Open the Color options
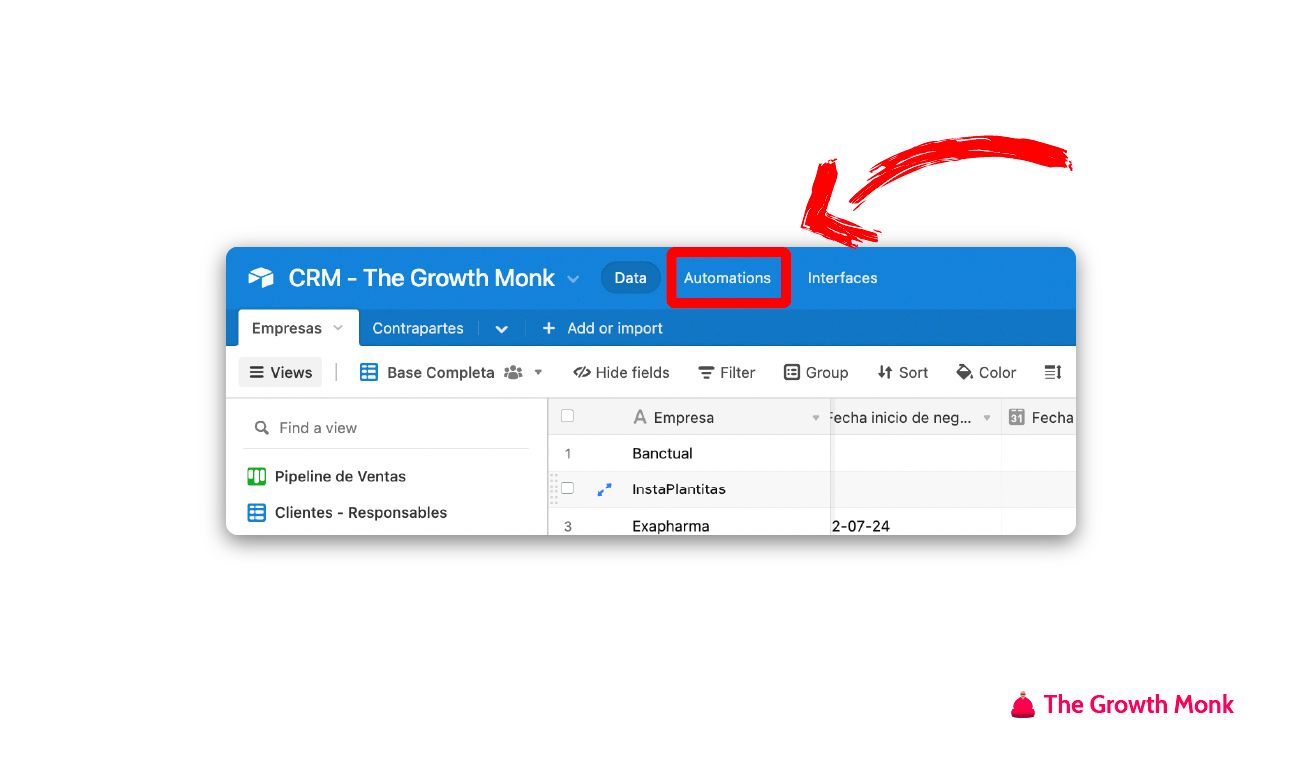 986,372
